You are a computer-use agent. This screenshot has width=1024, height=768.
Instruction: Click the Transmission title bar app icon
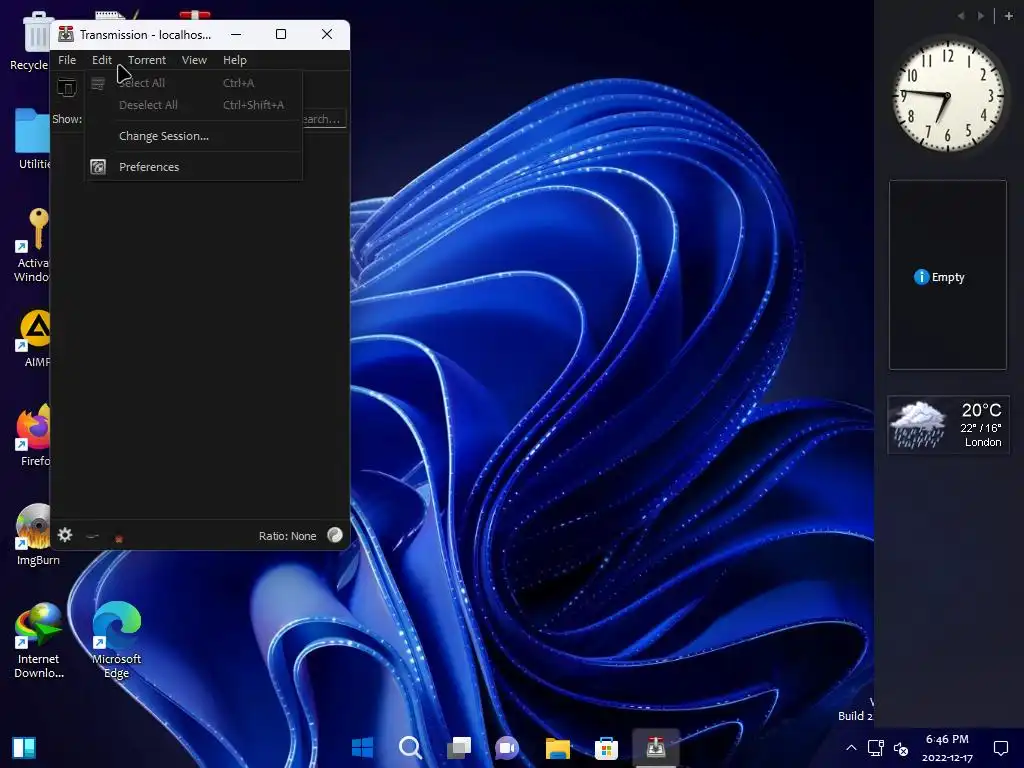tap(66, 34)
